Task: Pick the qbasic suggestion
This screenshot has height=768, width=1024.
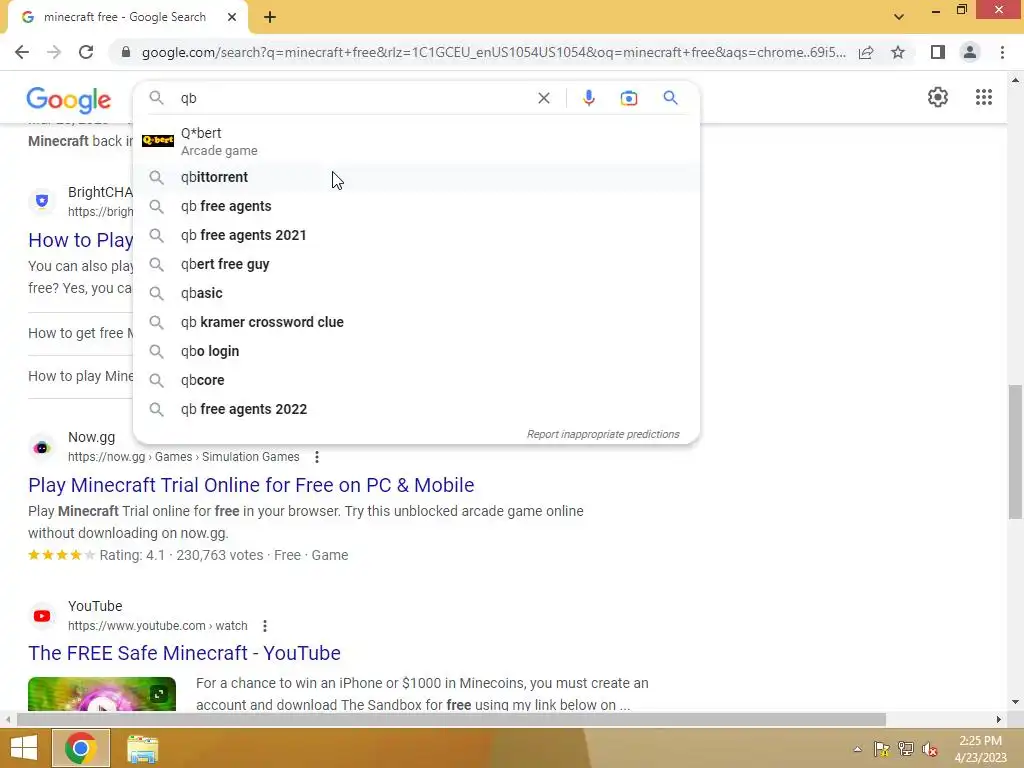Action: pyautogui.click(x=416, y=293)
